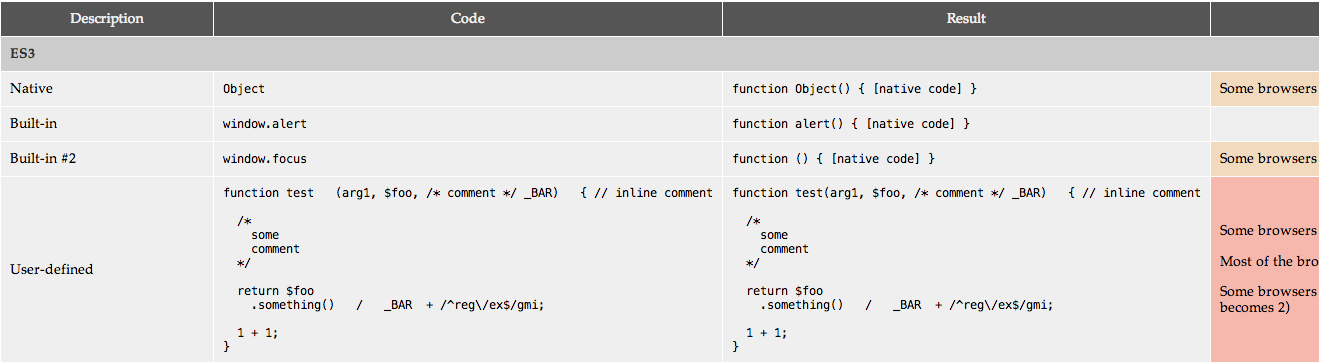The width and height of the screenshot is (1319, 362).
Task: Click the User-defined row label
Action: click(x=51, y=269)
